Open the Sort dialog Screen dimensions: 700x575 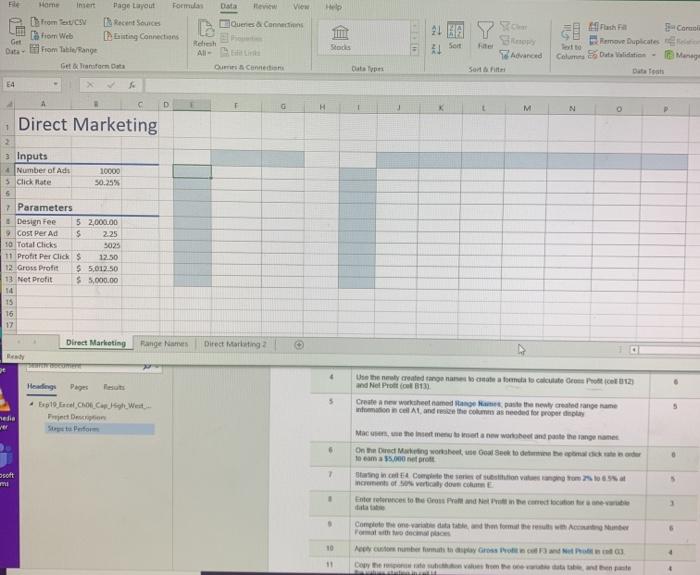[x=455, y=35]
